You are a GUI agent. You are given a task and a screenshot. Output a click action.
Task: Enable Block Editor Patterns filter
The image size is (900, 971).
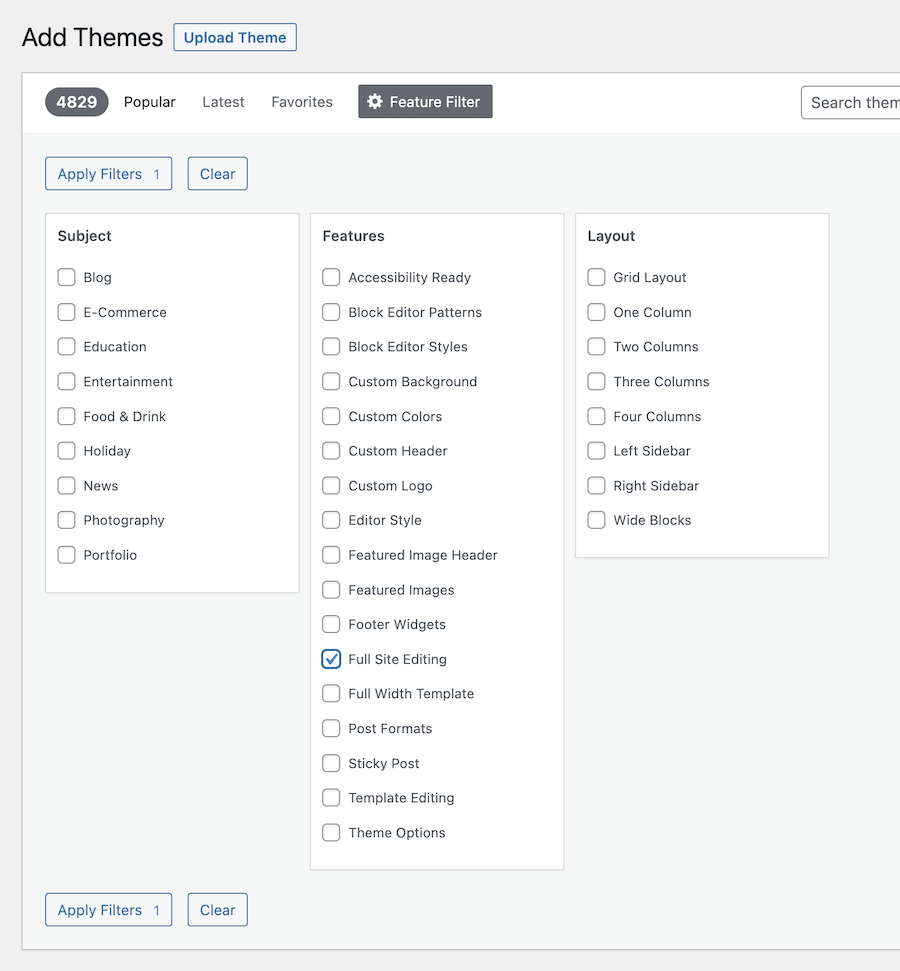point(331,311)
